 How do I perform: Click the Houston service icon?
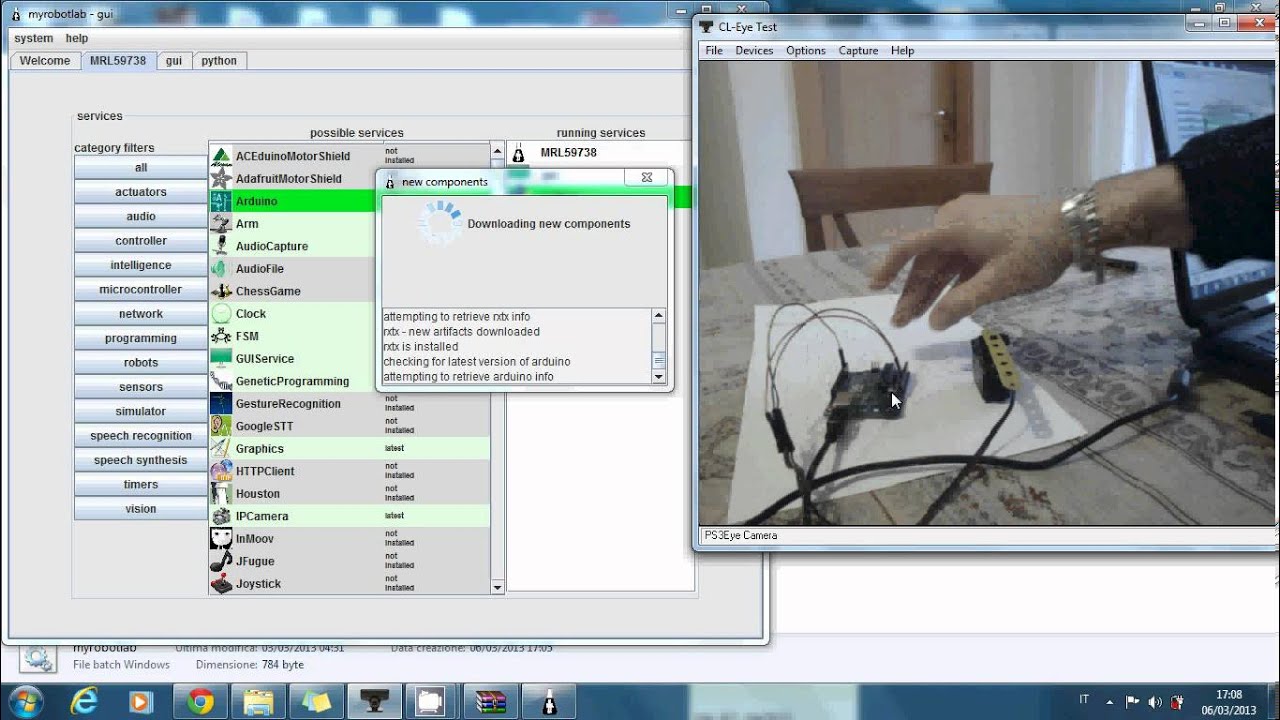[221, 493]
